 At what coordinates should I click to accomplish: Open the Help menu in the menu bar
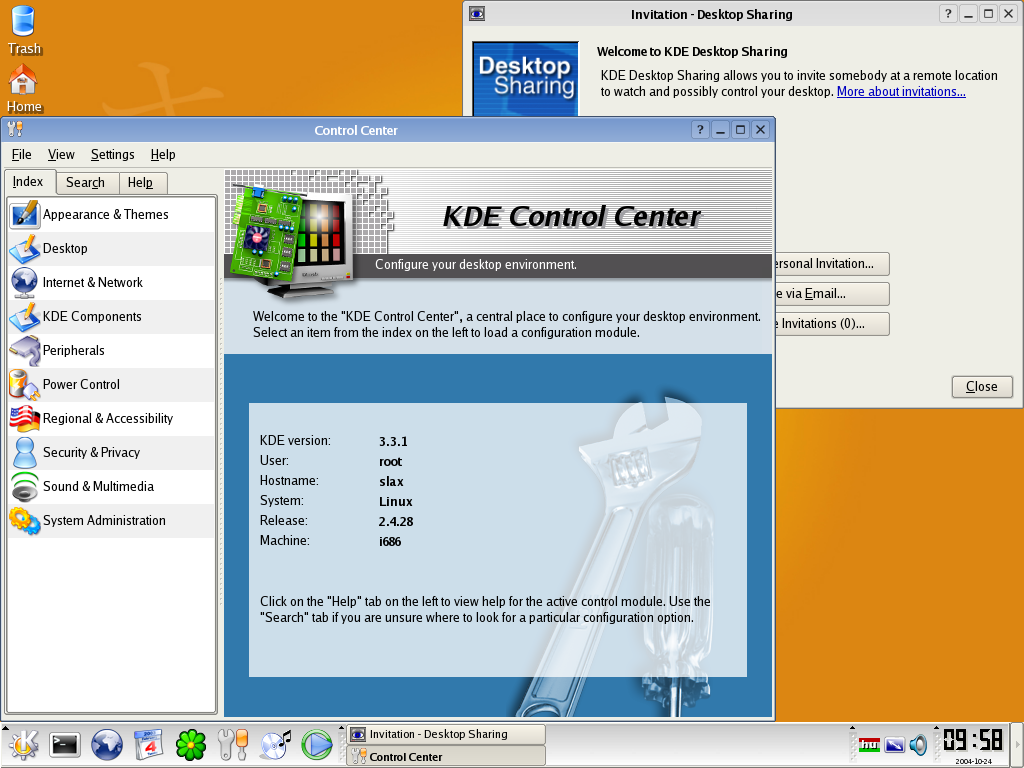(163, 155)
